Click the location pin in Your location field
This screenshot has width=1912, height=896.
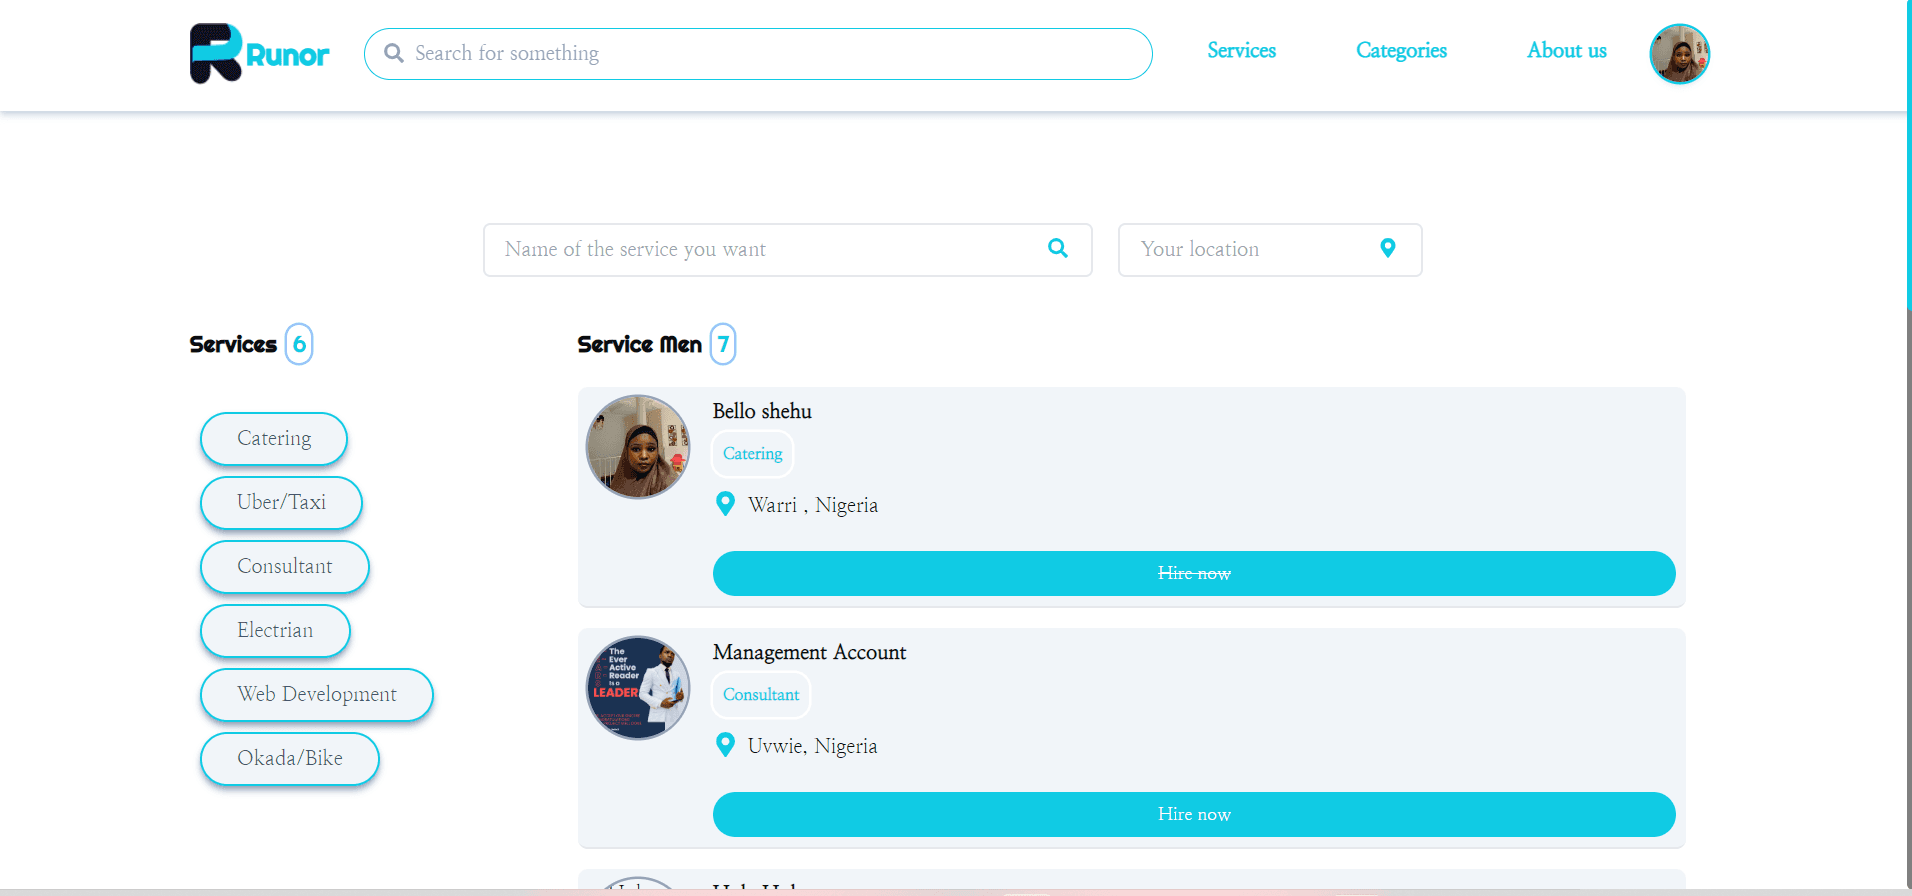click(x=1387, y=249)
